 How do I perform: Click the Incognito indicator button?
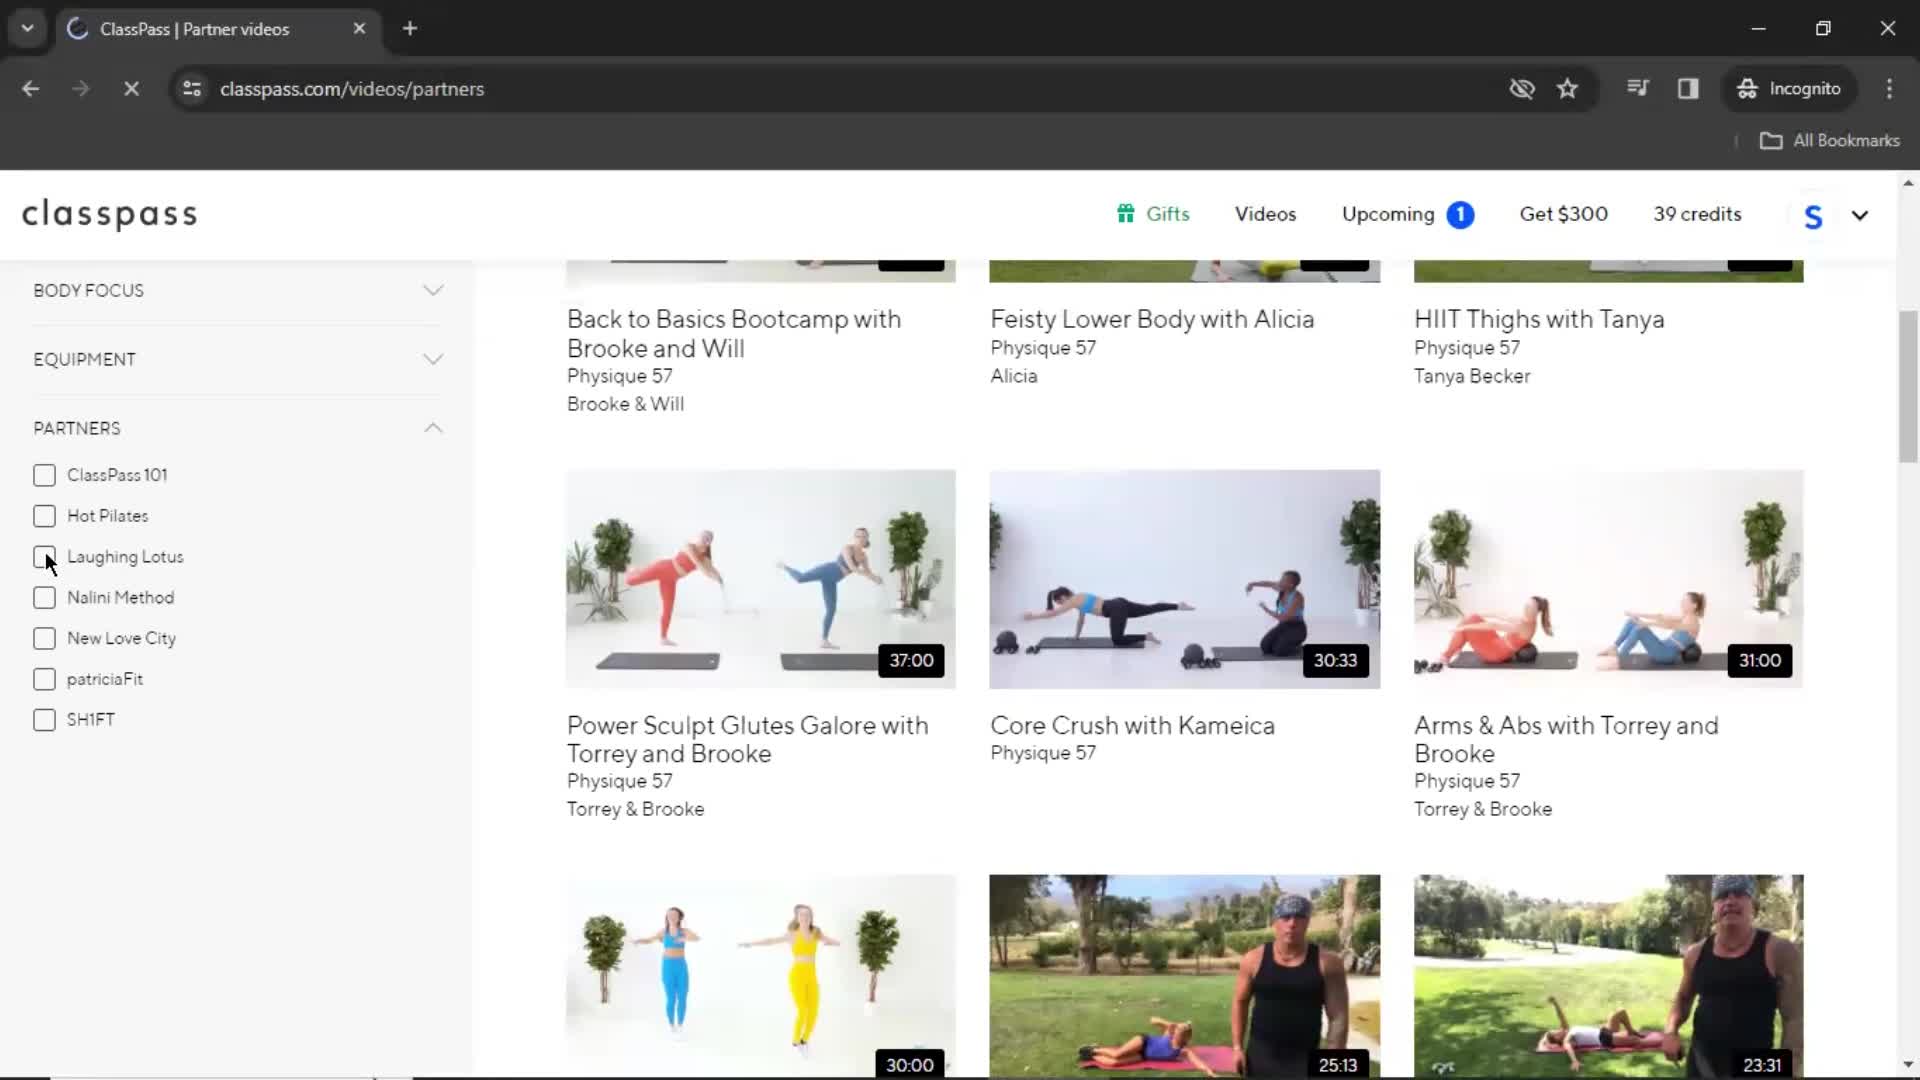coord(1789,89)
